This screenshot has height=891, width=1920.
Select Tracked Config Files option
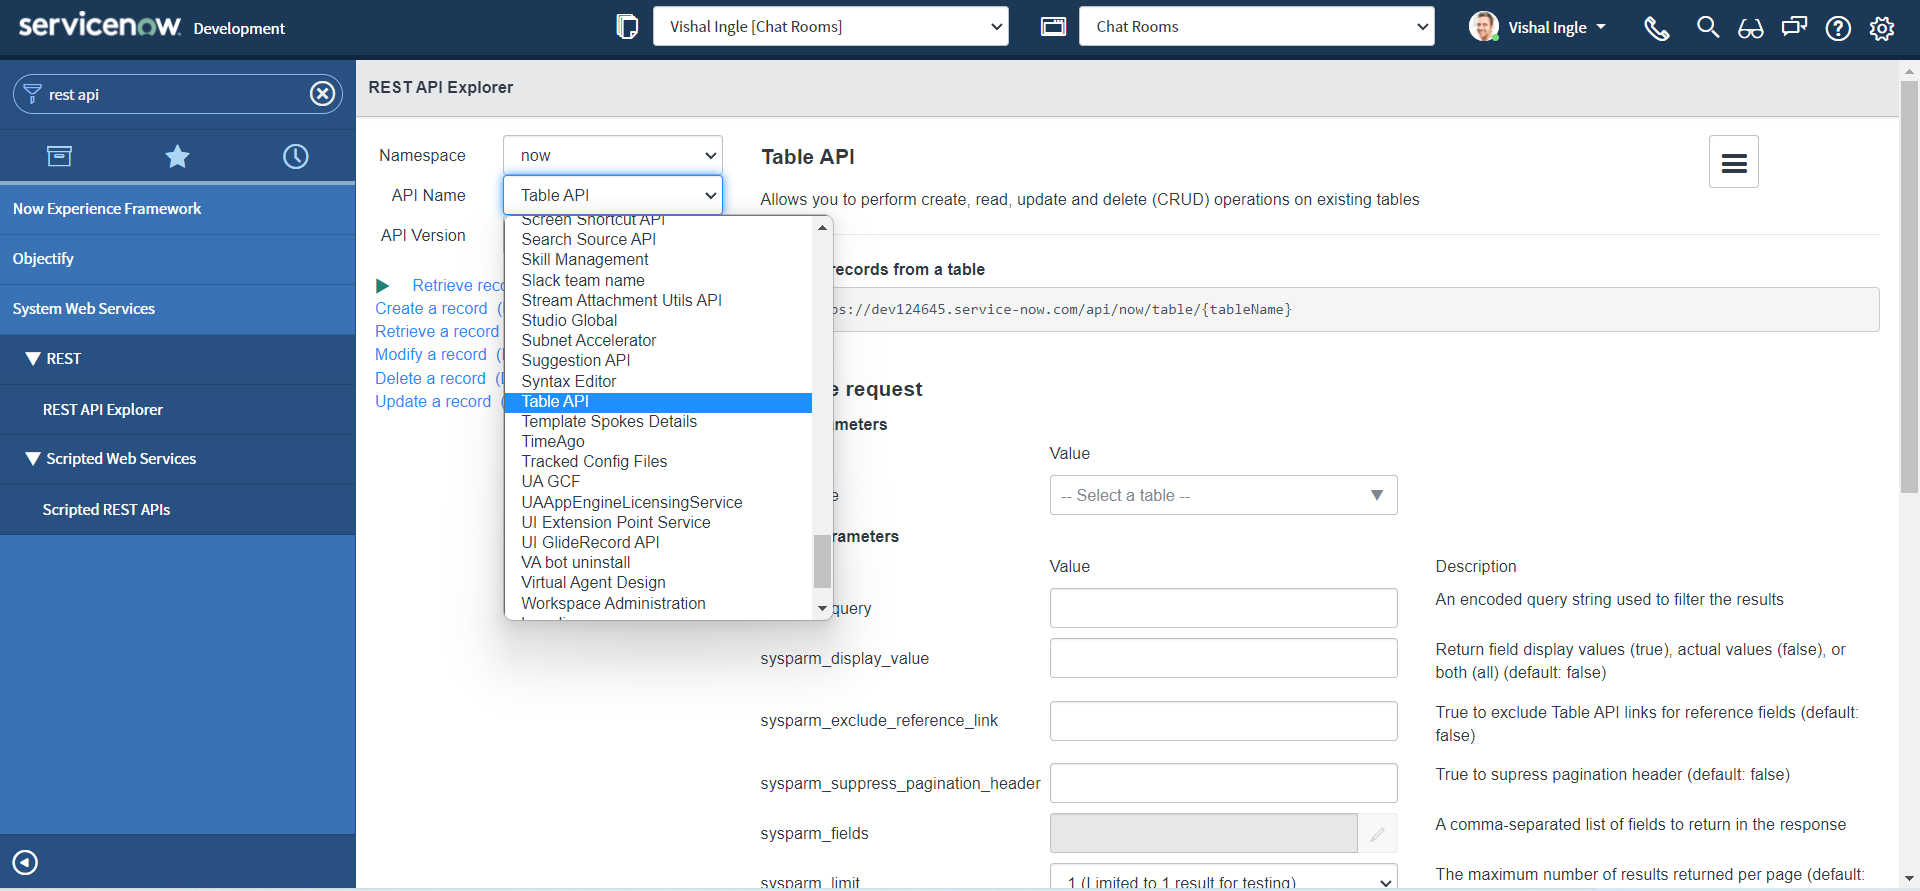(658, 461)
